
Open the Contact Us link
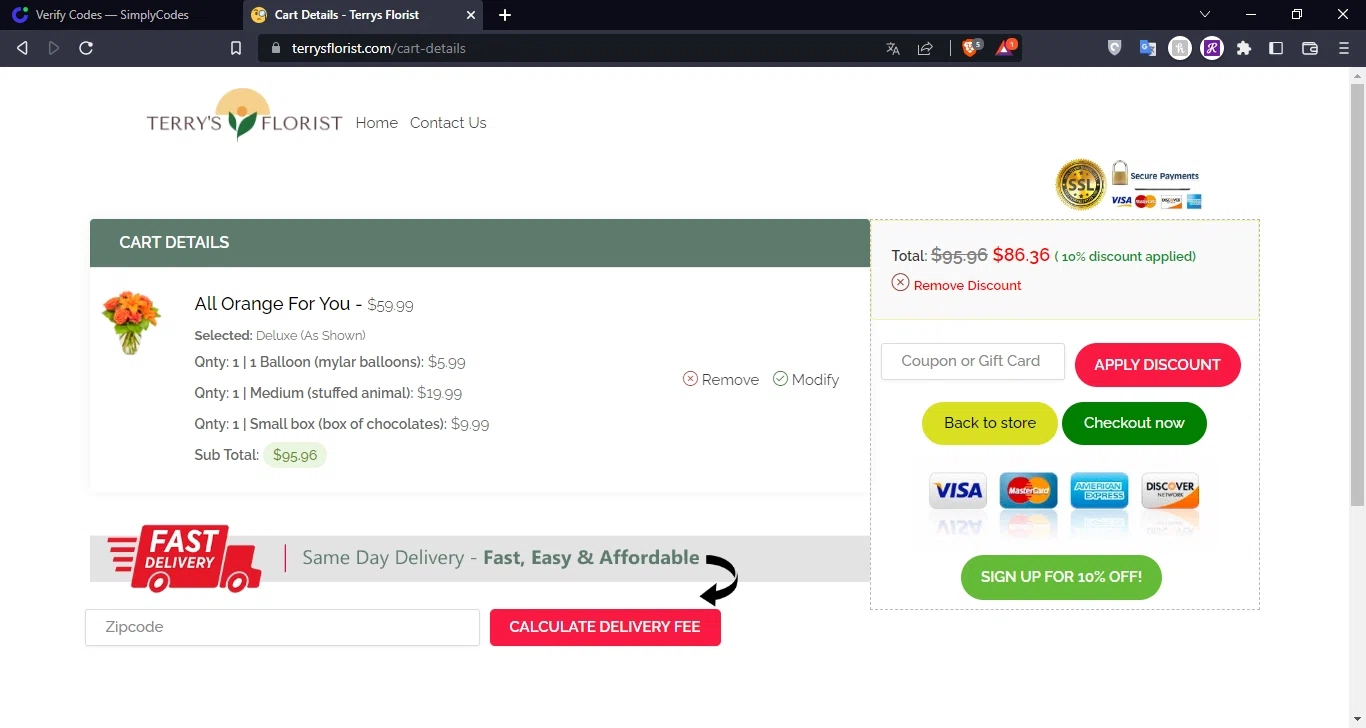(x=448, y=123)
